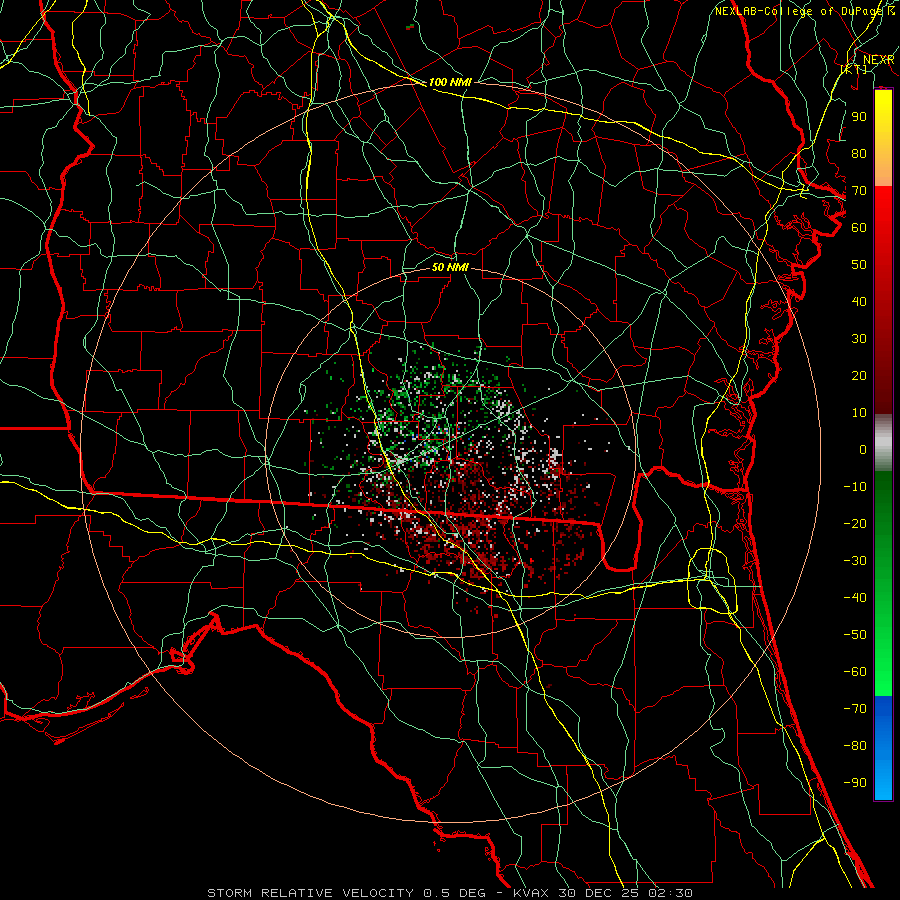This screenshot has height=900, width=900.
Task: Pick the blue bottom segment of the color bar
Action: click(x=883, y=748)
